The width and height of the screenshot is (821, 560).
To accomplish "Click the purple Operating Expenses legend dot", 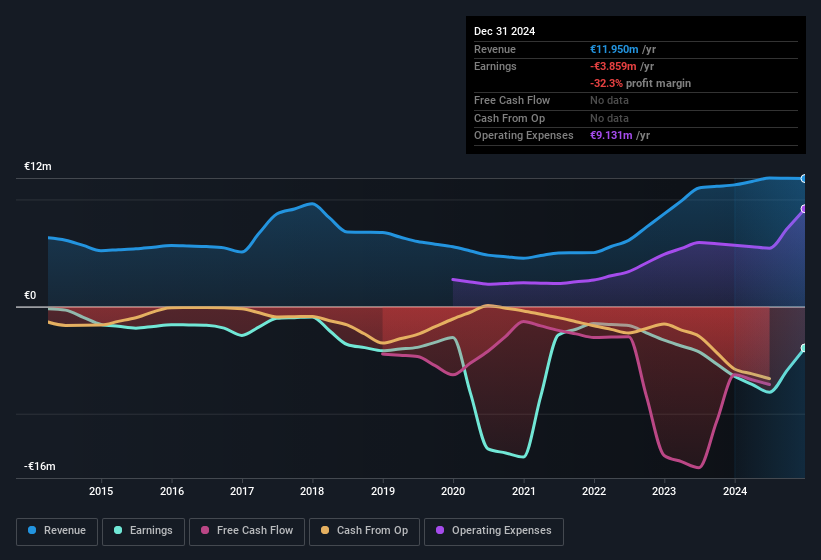I will click(x=441, y=531).
